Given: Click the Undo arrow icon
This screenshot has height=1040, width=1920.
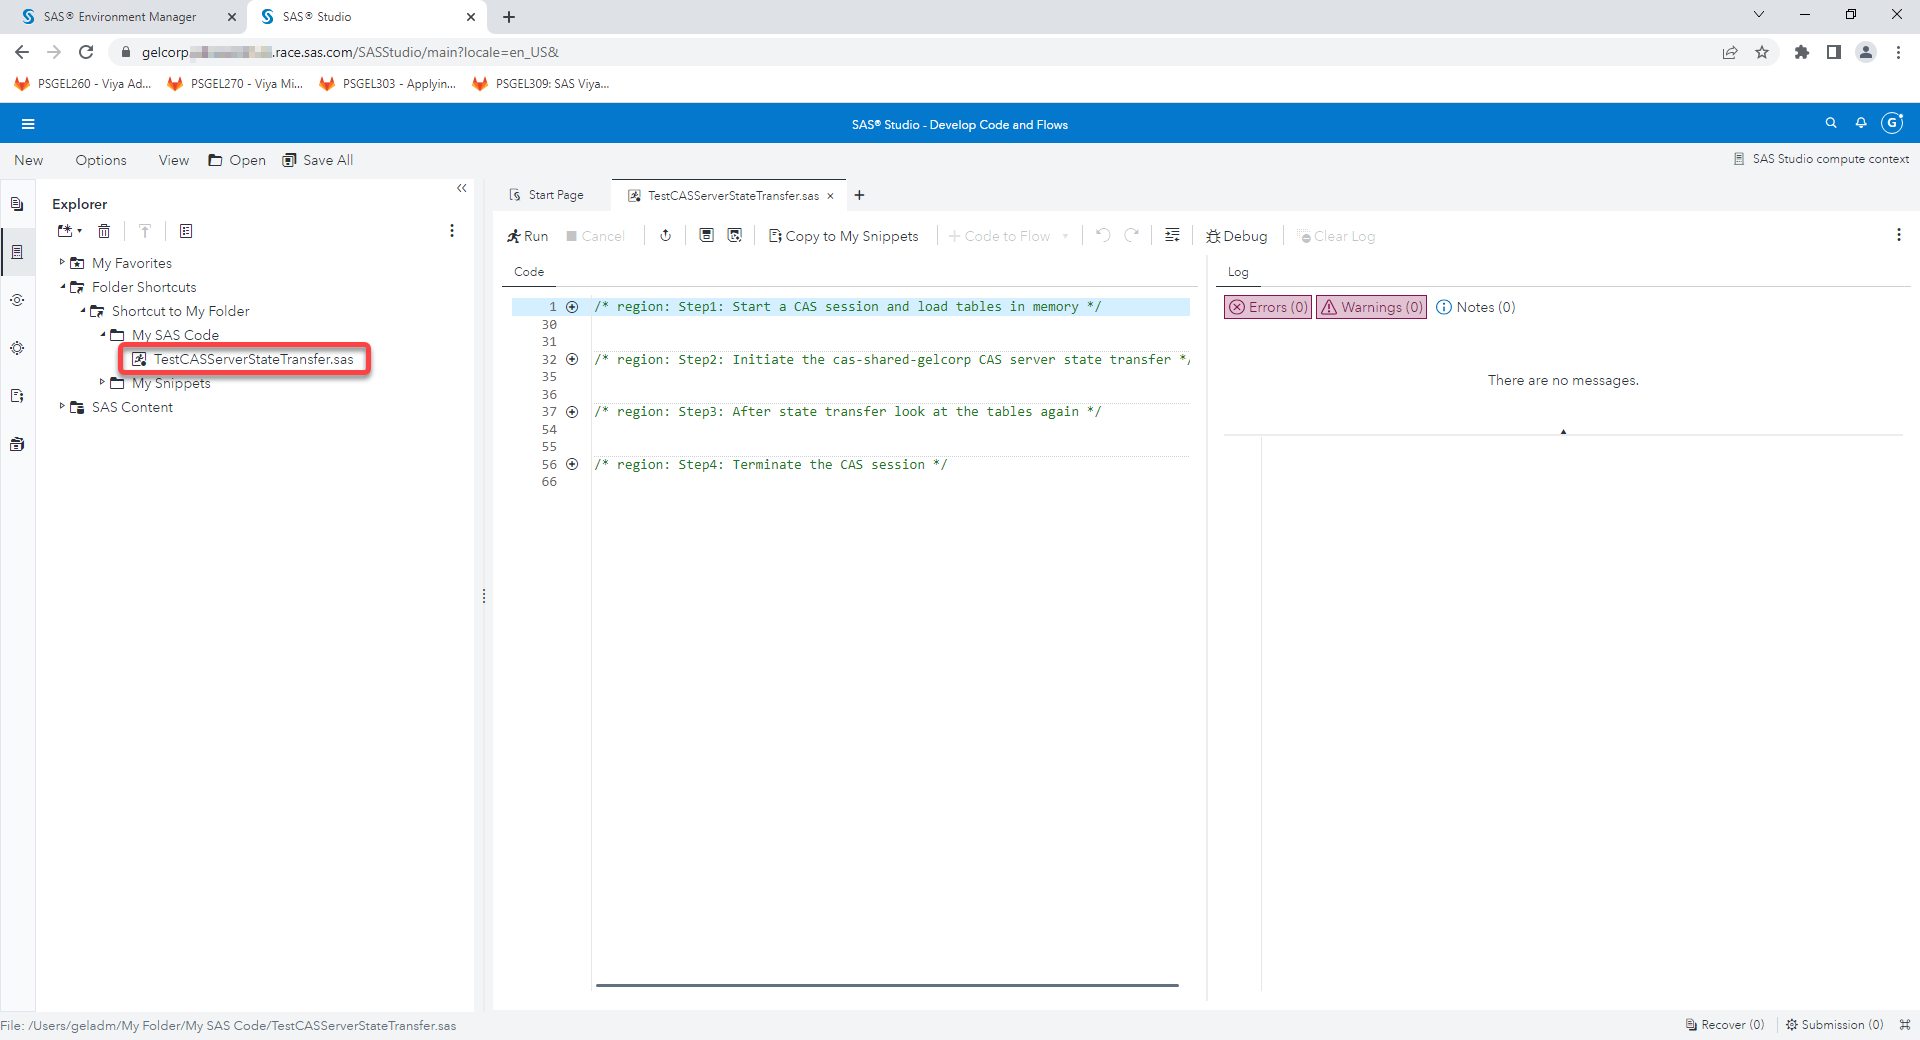Looking at the screenshot, I should pyautogui.click(x=1103, y=235).
